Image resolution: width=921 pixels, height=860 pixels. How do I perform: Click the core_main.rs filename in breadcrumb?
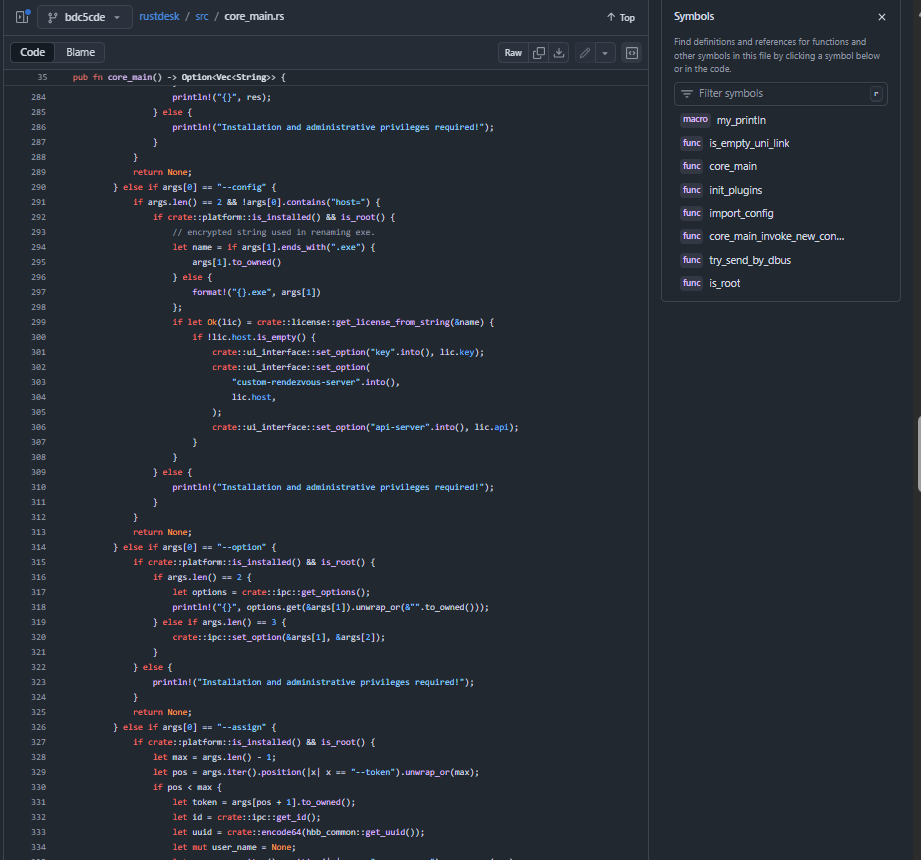click(x=254, y=16)
